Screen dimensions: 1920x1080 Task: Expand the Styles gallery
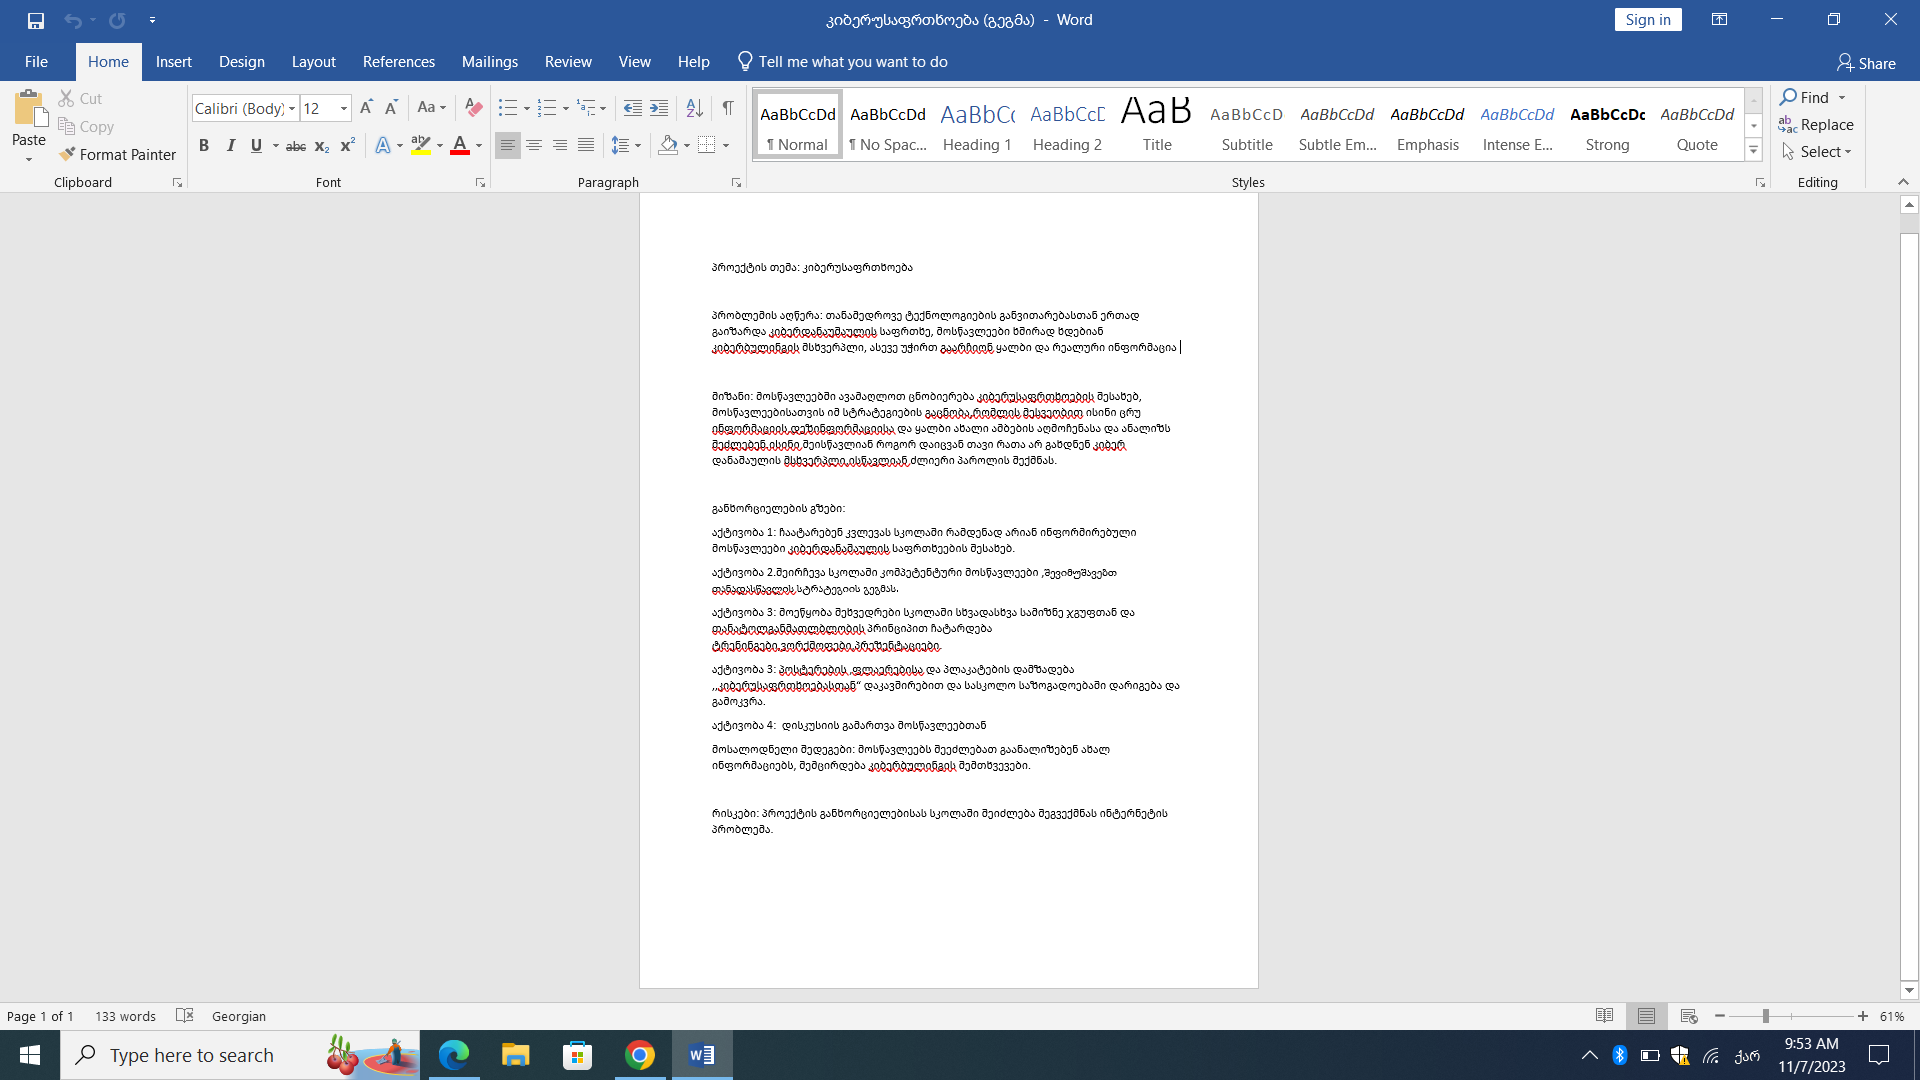[x=1753, y=150]
